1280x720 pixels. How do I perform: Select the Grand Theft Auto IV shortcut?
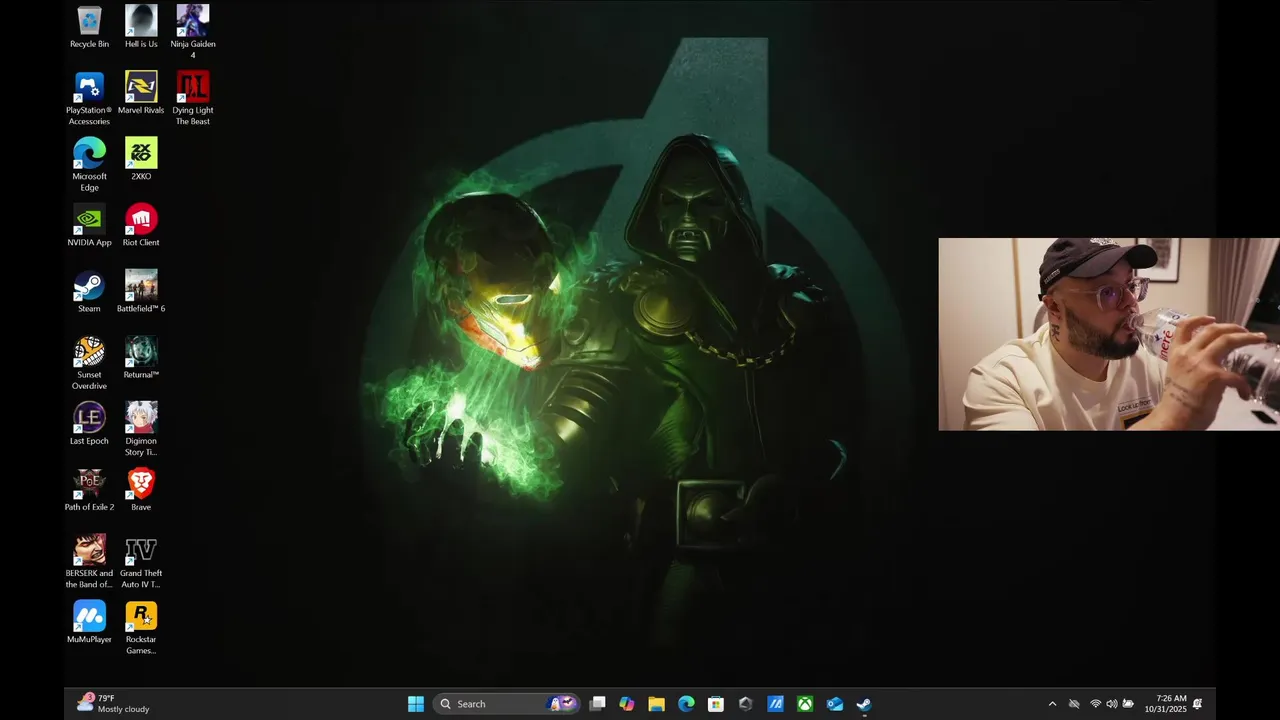pos(141,561)
